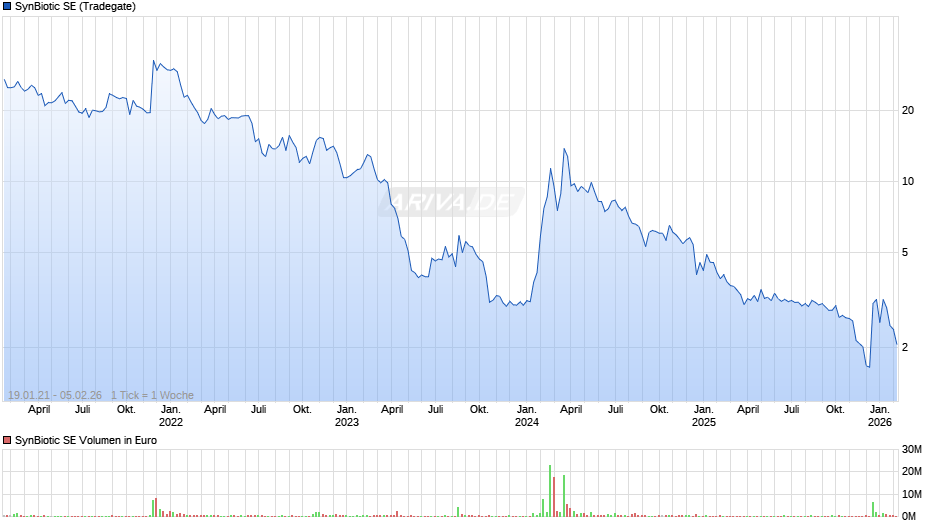
Task: Click the blue SynBiotic SE legend square
Action: [x=7, y=7]
